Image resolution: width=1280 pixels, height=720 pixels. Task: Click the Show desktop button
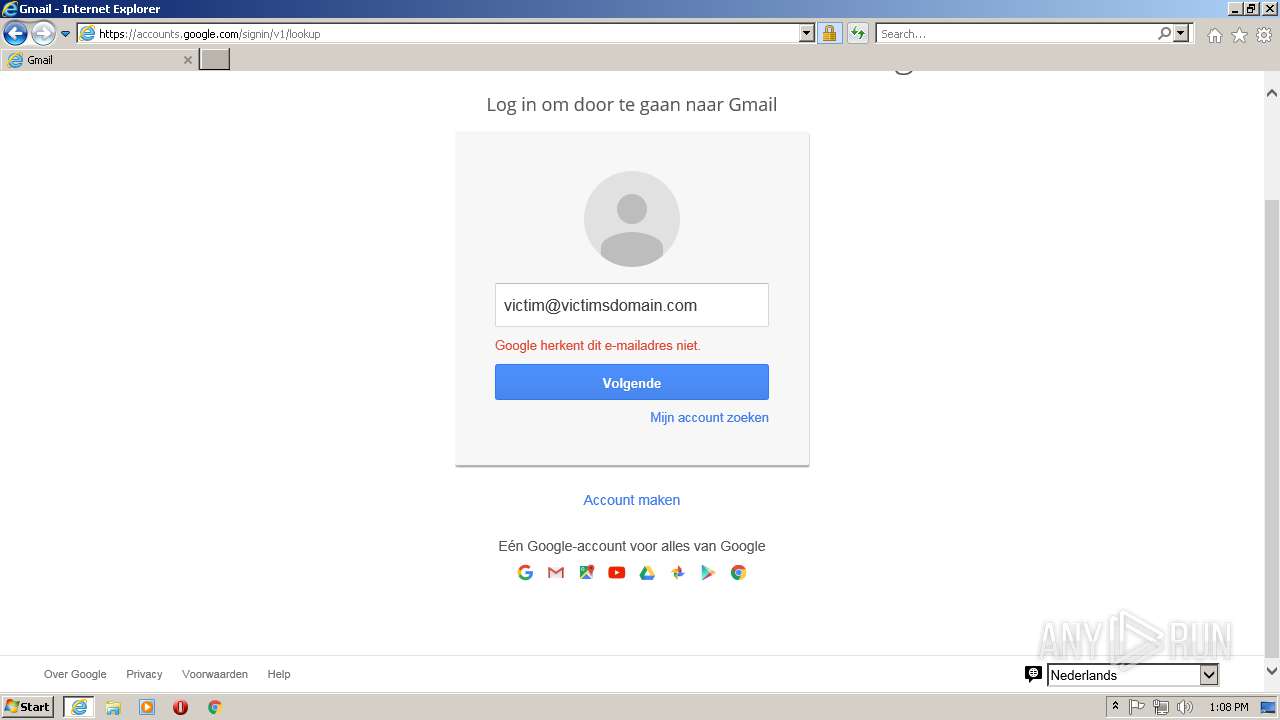(x=1269, y=707)
